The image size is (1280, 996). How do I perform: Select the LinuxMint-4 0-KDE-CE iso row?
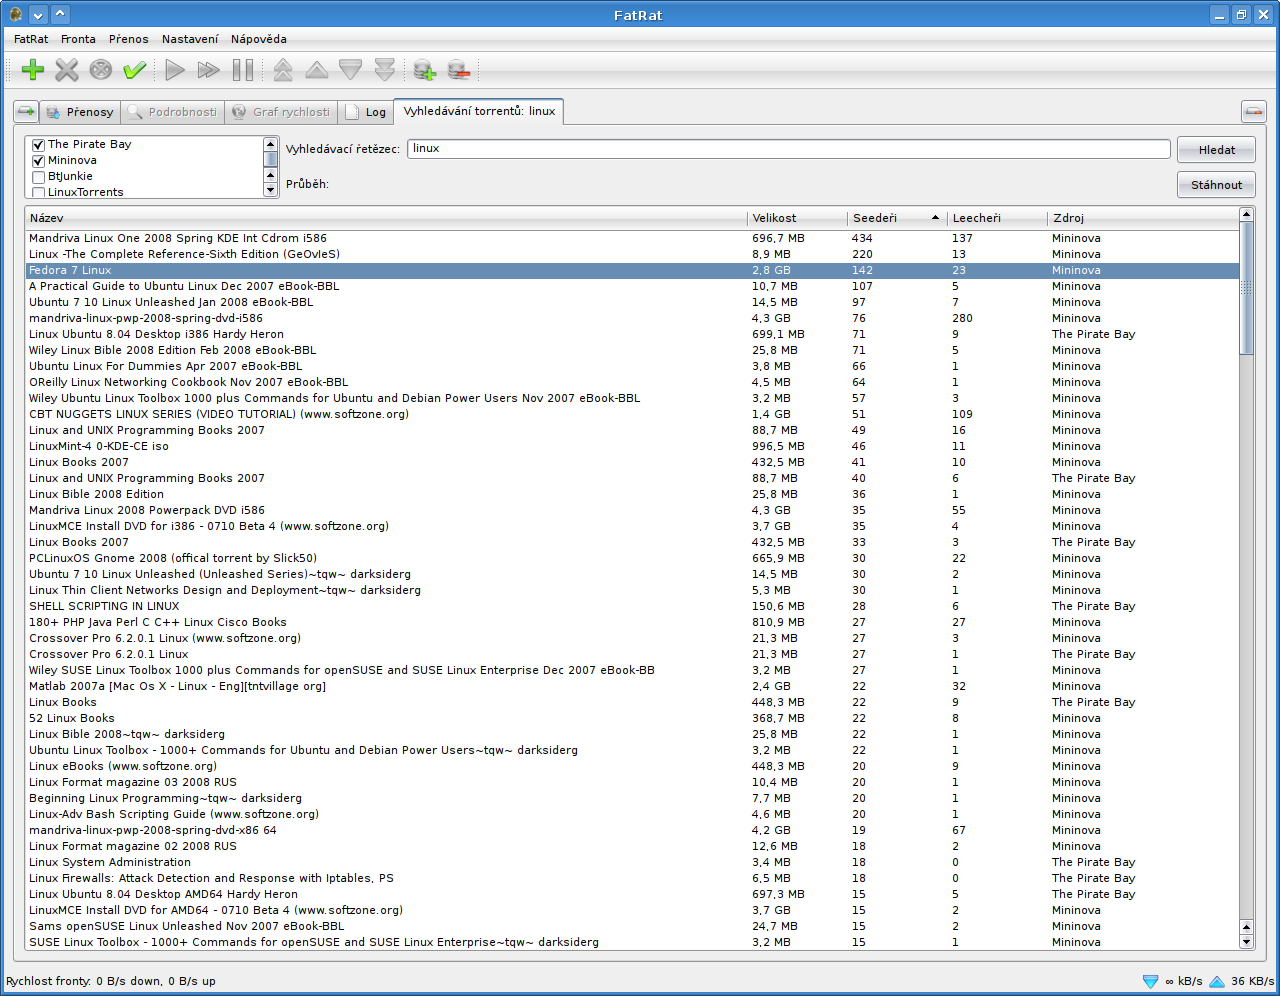[x=632, y=446]
